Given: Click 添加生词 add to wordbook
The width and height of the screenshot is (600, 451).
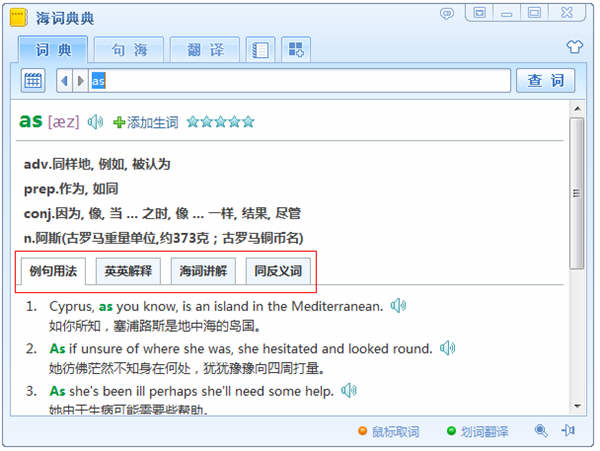Looking at the screenshot, I should click(146, 122).
